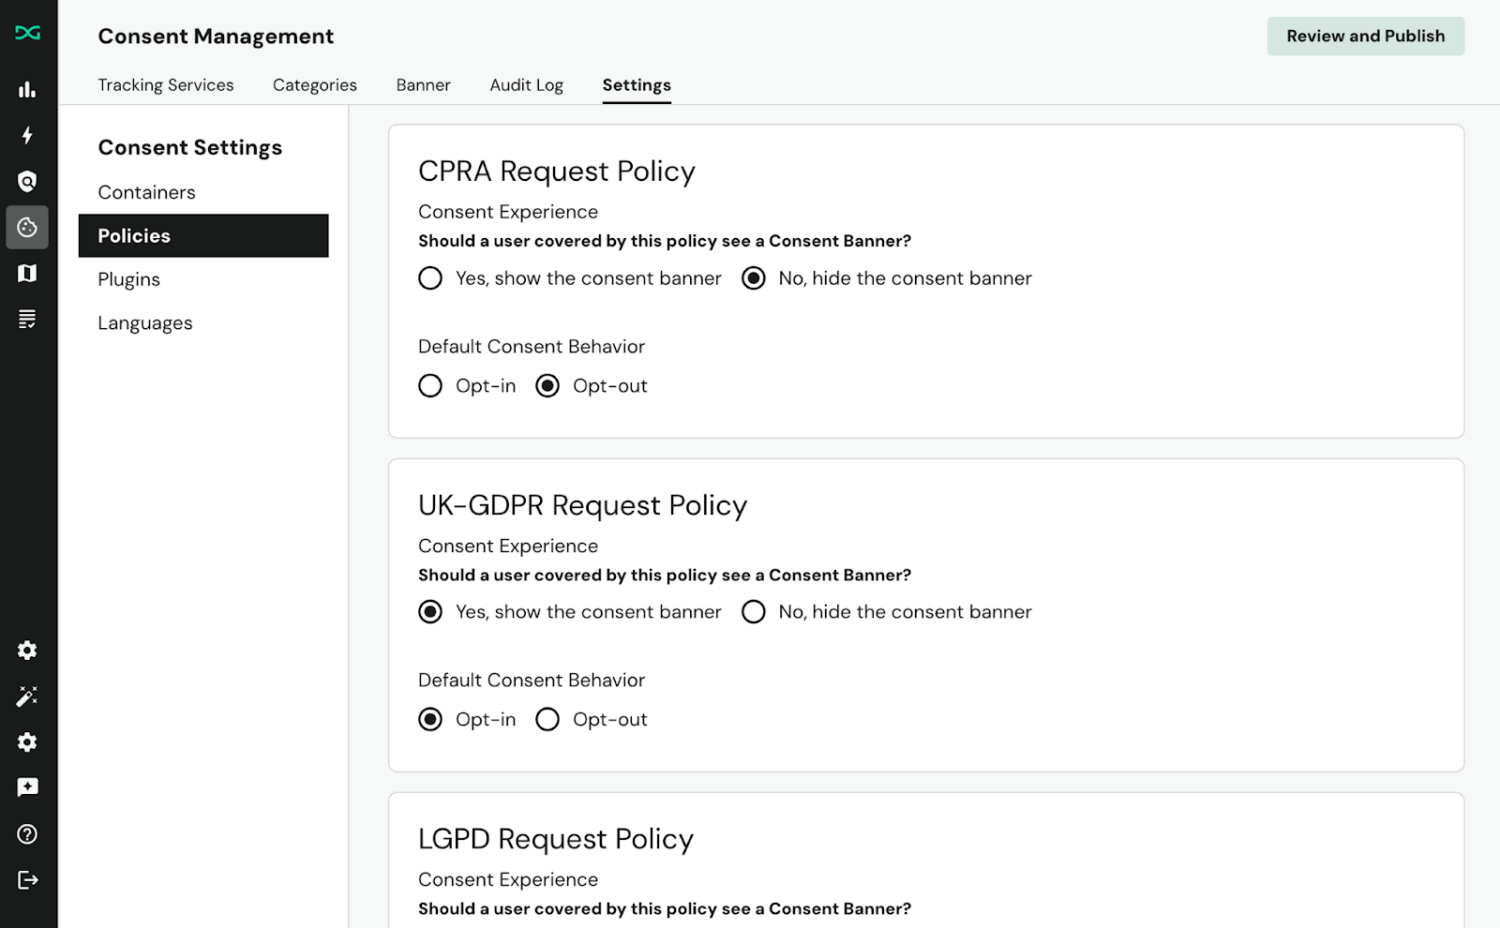Open the analytics bar chart panel
This screenshot has width=1500, height=928.
coord(27,88)
